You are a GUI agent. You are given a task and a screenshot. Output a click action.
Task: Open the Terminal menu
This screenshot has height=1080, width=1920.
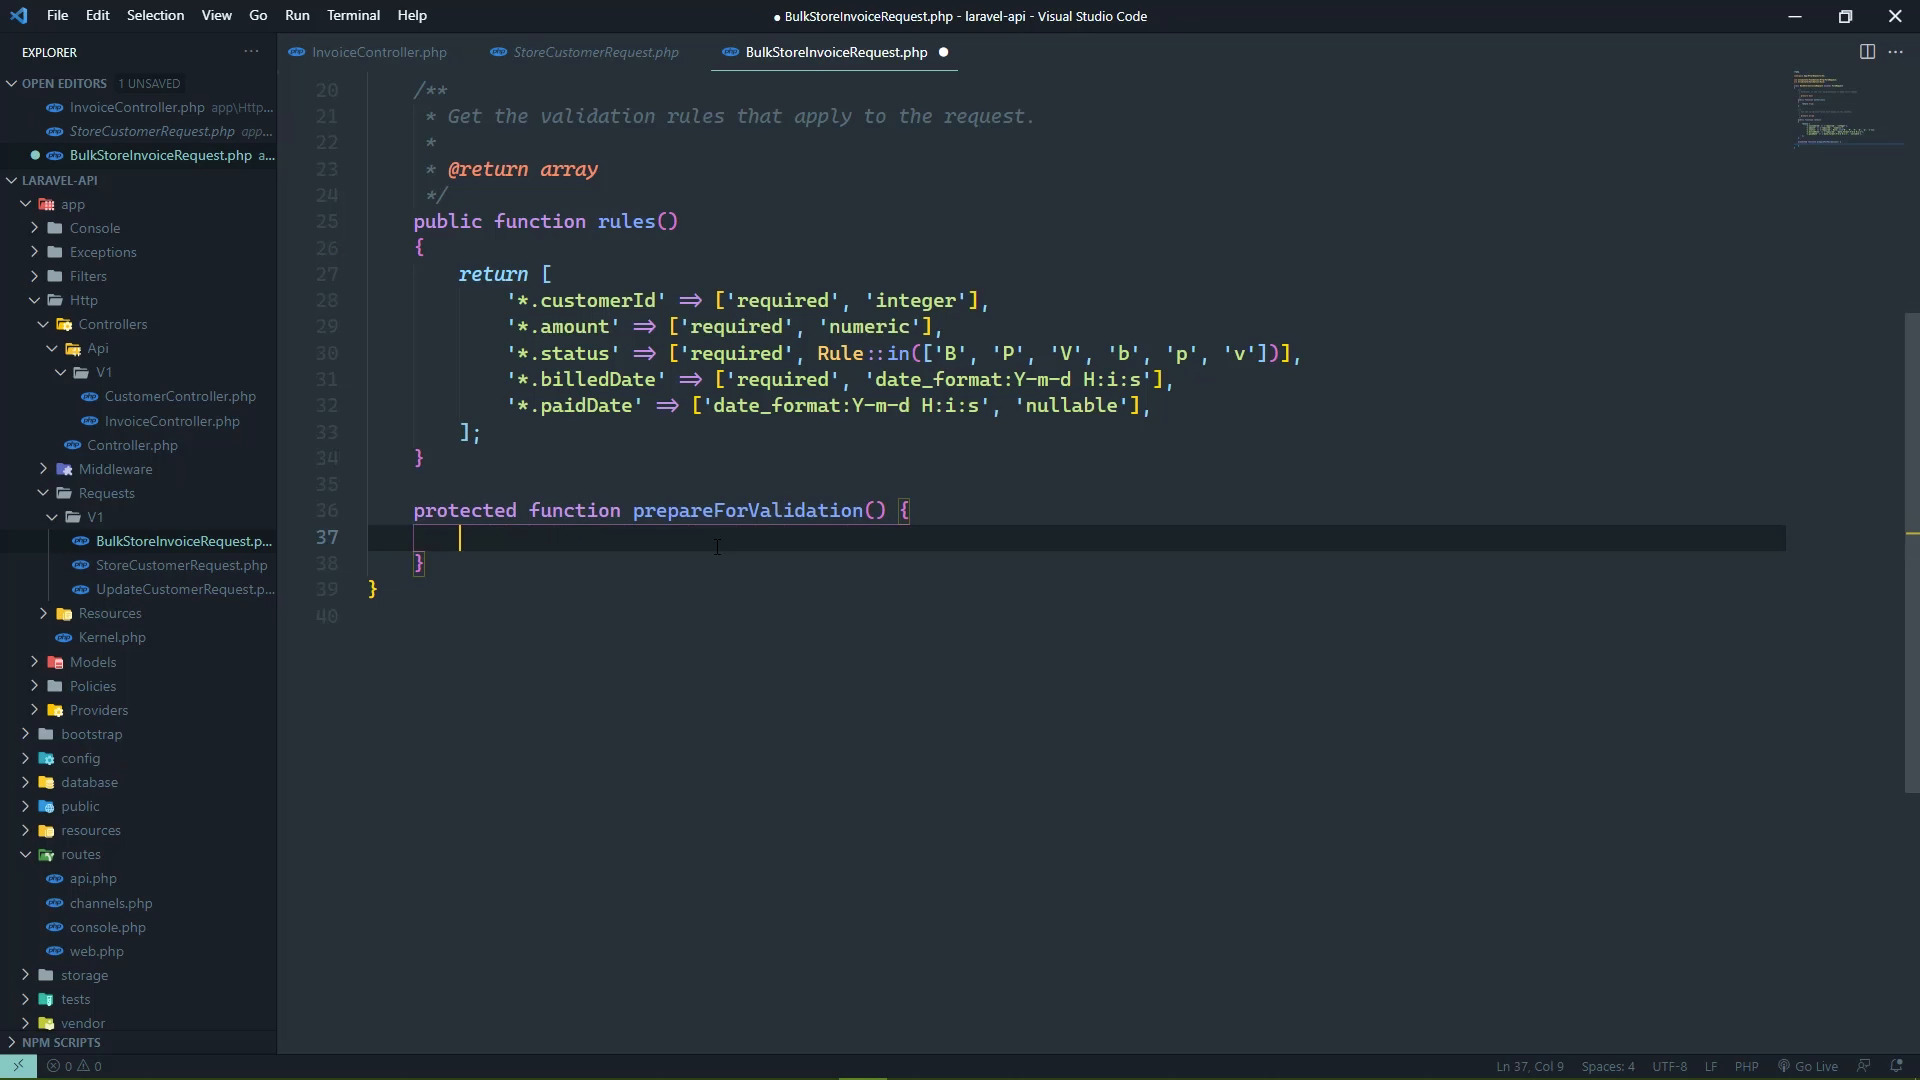click(x=353, y=16)
